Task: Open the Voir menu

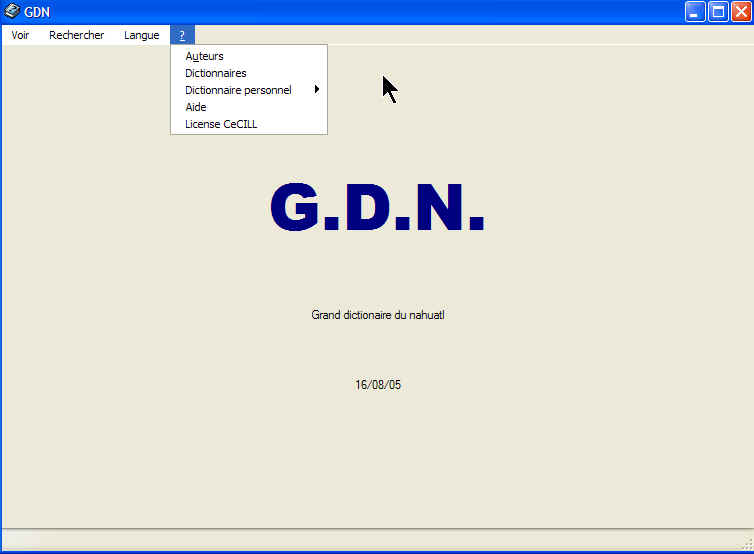Action: pyautogui.click(x=20, y=35)
